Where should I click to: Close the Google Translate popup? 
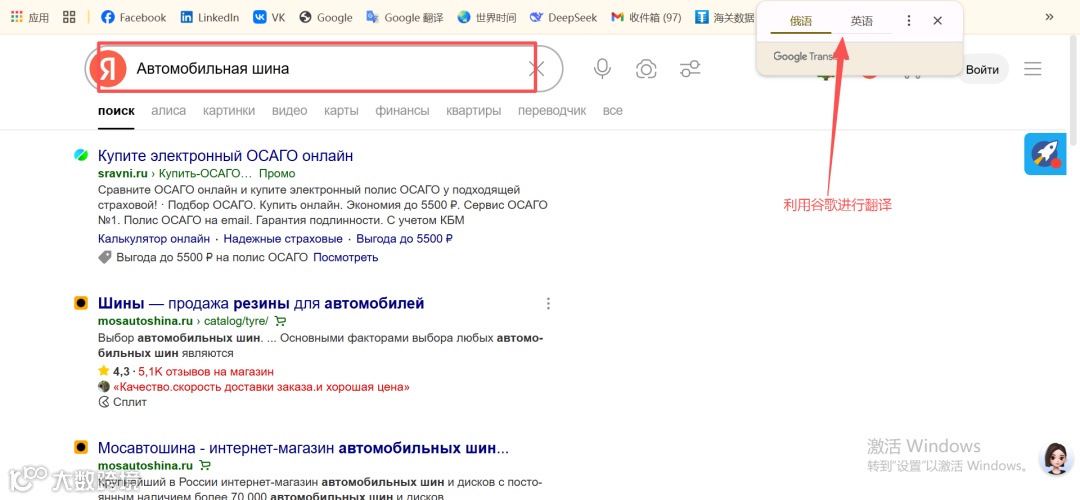(x=937, y=21)
